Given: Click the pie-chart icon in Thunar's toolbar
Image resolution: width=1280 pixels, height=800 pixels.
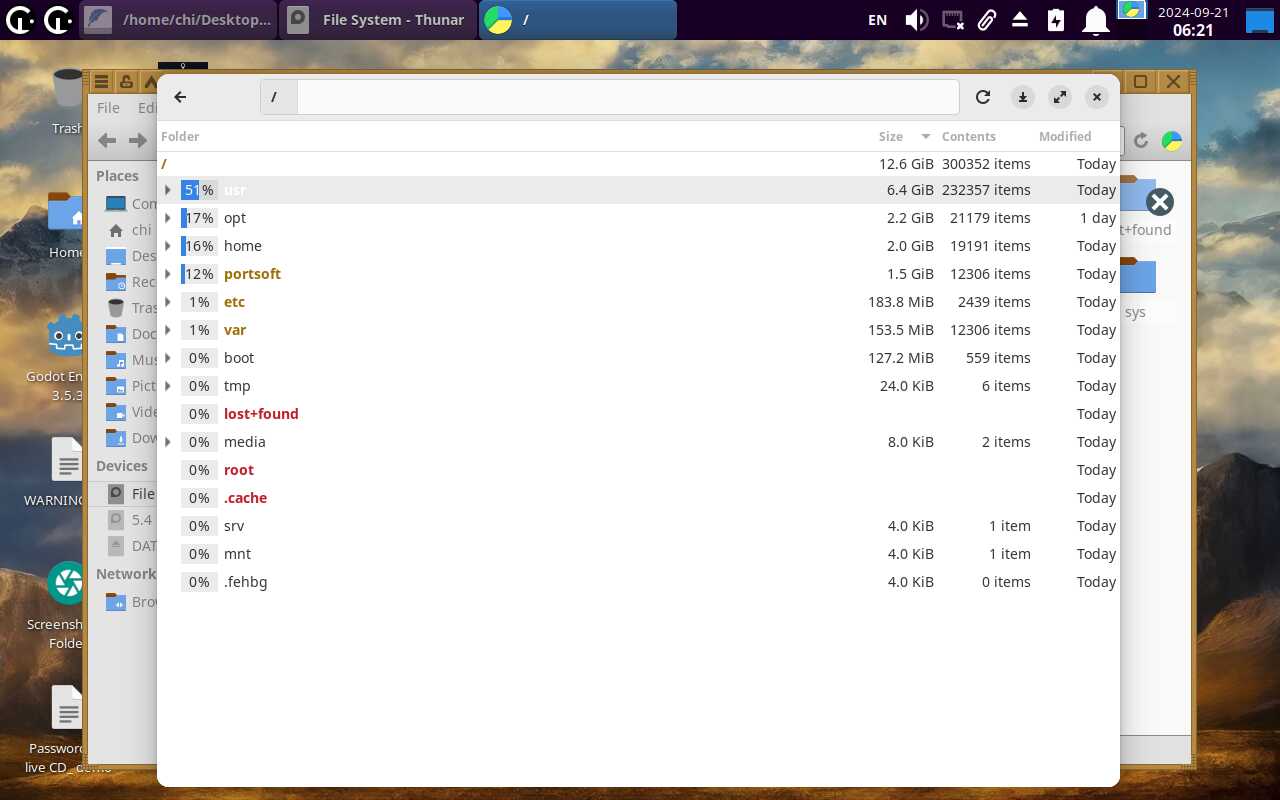Looking at the screenshot, I should point(1172,141).
